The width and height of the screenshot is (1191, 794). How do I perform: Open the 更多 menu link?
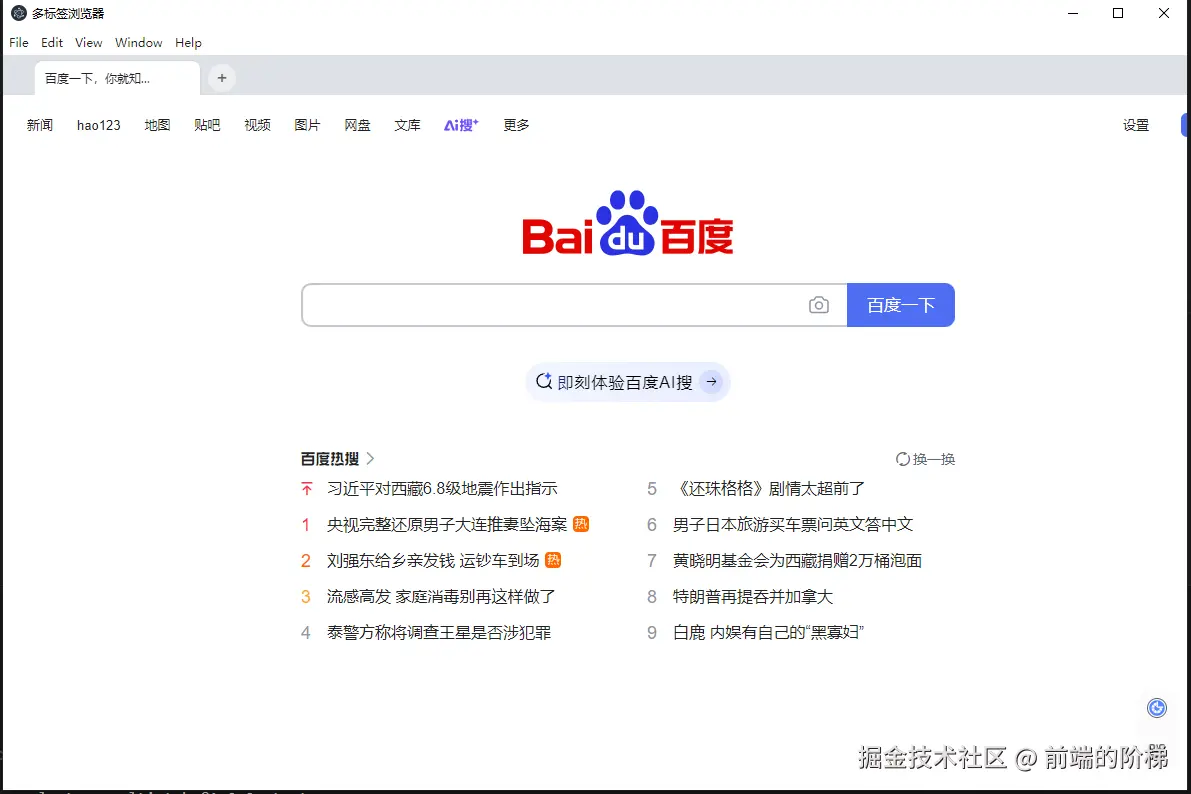point(517,125)
